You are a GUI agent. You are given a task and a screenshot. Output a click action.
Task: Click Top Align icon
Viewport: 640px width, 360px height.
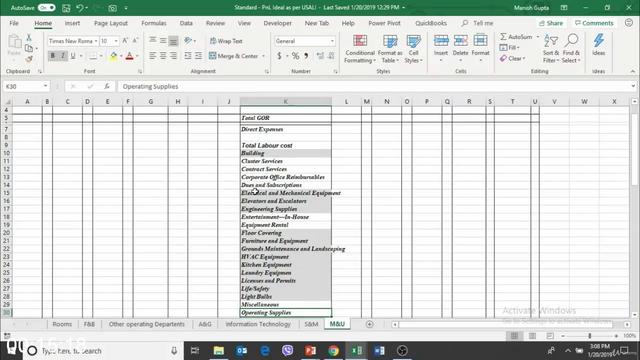coord(153,40)
